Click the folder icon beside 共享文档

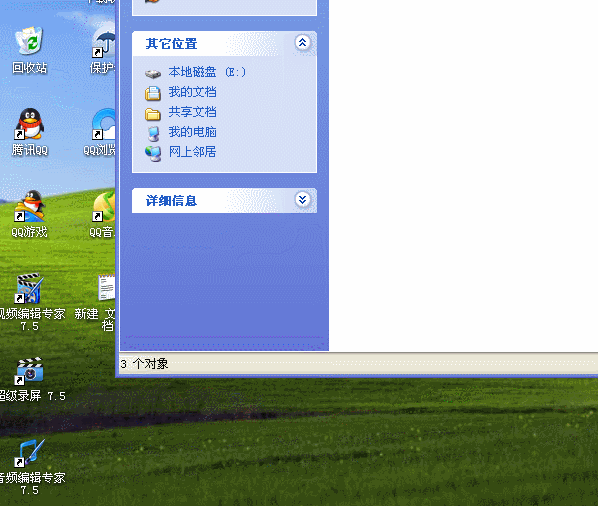point(153,113)
